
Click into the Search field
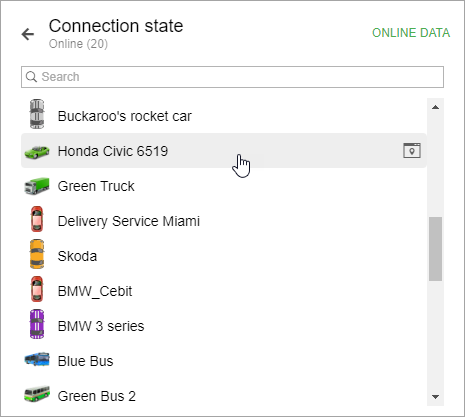coord(232,77)
